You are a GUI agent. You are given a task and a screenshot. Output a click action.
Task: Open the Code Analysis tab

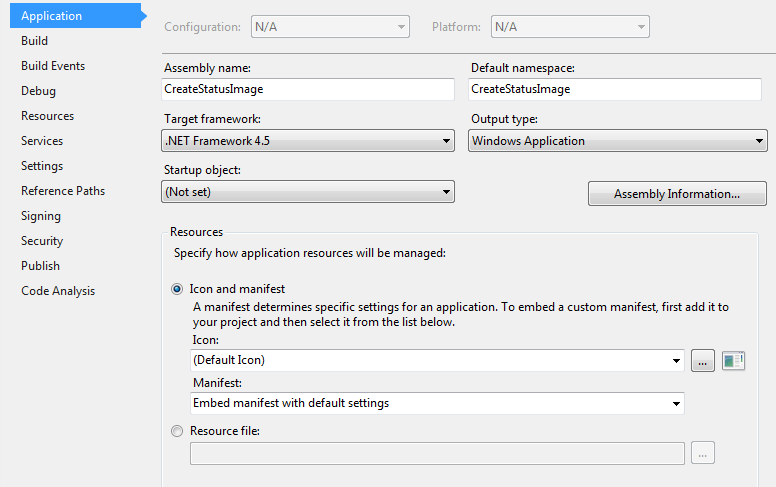tap(58, 291)
